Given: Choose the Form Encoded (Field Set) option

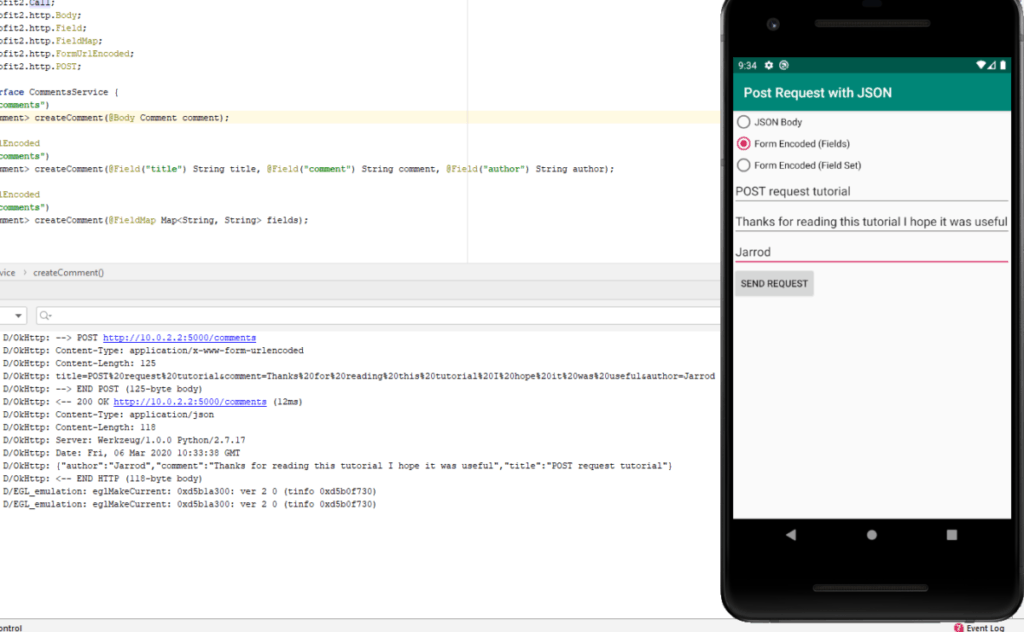Looking at the screenshot, I should (x=743, y=165).
